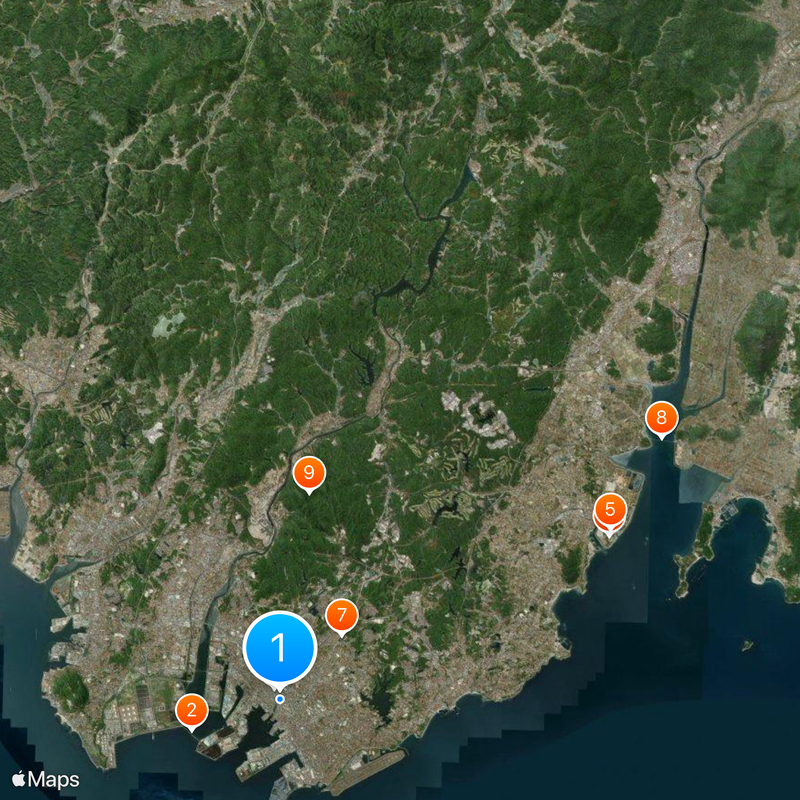Select the pin partly hidden behind pin 5

pos(609,527)
